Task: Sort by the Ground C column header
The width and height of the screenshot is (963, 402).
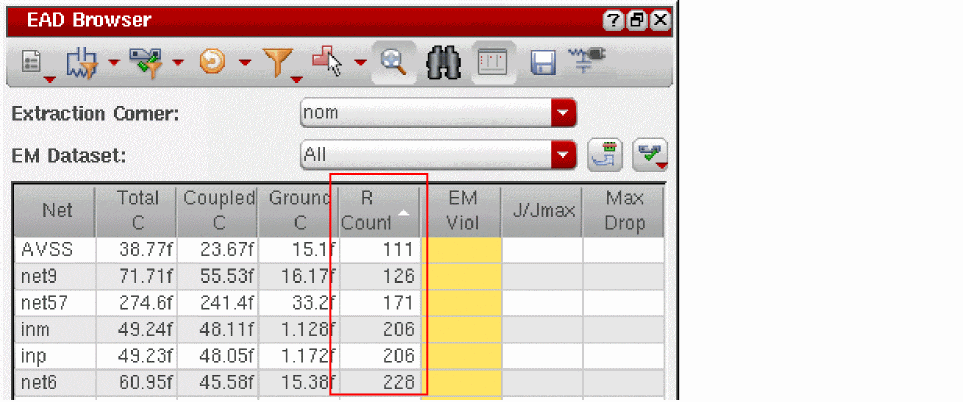Action: [x=299, y=211]
